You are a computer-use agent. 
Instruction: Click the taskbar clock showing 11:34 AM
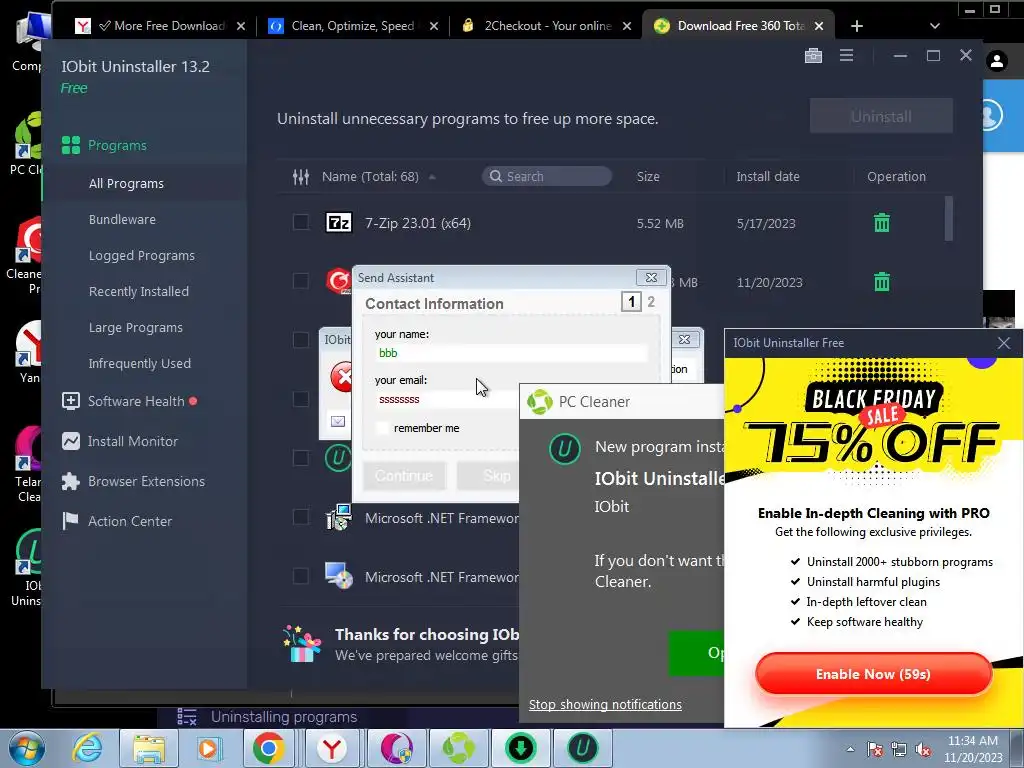coord(973,749)
